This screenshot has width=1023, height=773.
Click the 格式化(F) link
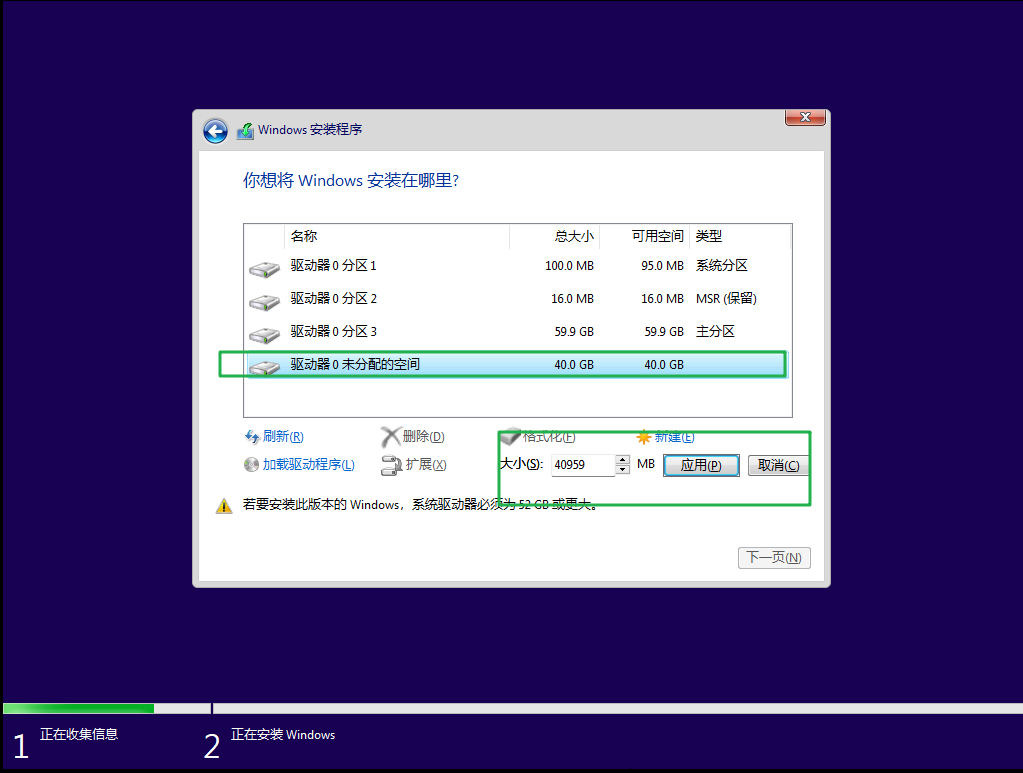pyautogui.click(x=549, y=436)
